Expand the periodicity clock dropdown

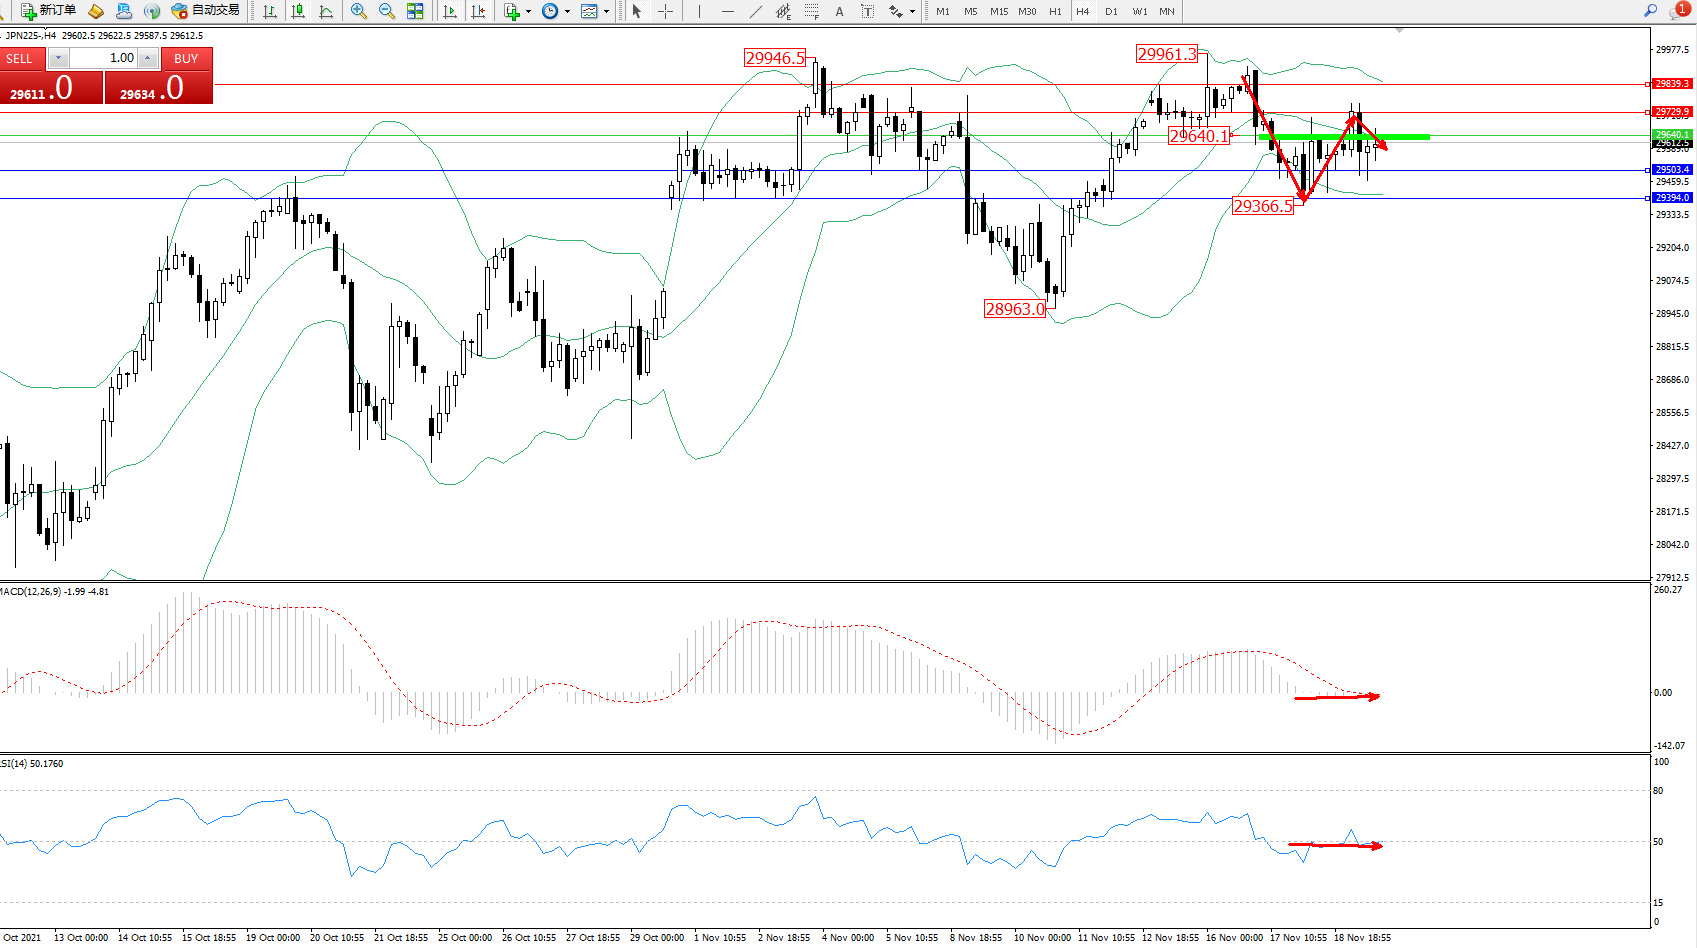point(567,12)
